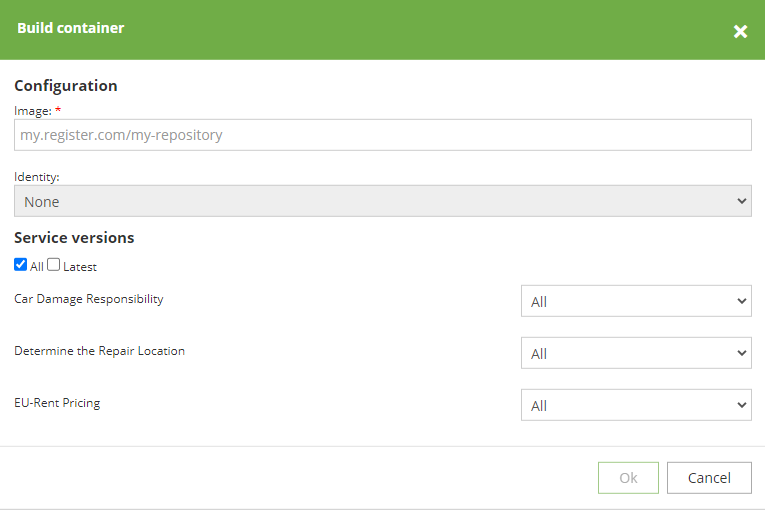
Task: Select the Car Damage Responsibility service name
Action: [89, 299]
